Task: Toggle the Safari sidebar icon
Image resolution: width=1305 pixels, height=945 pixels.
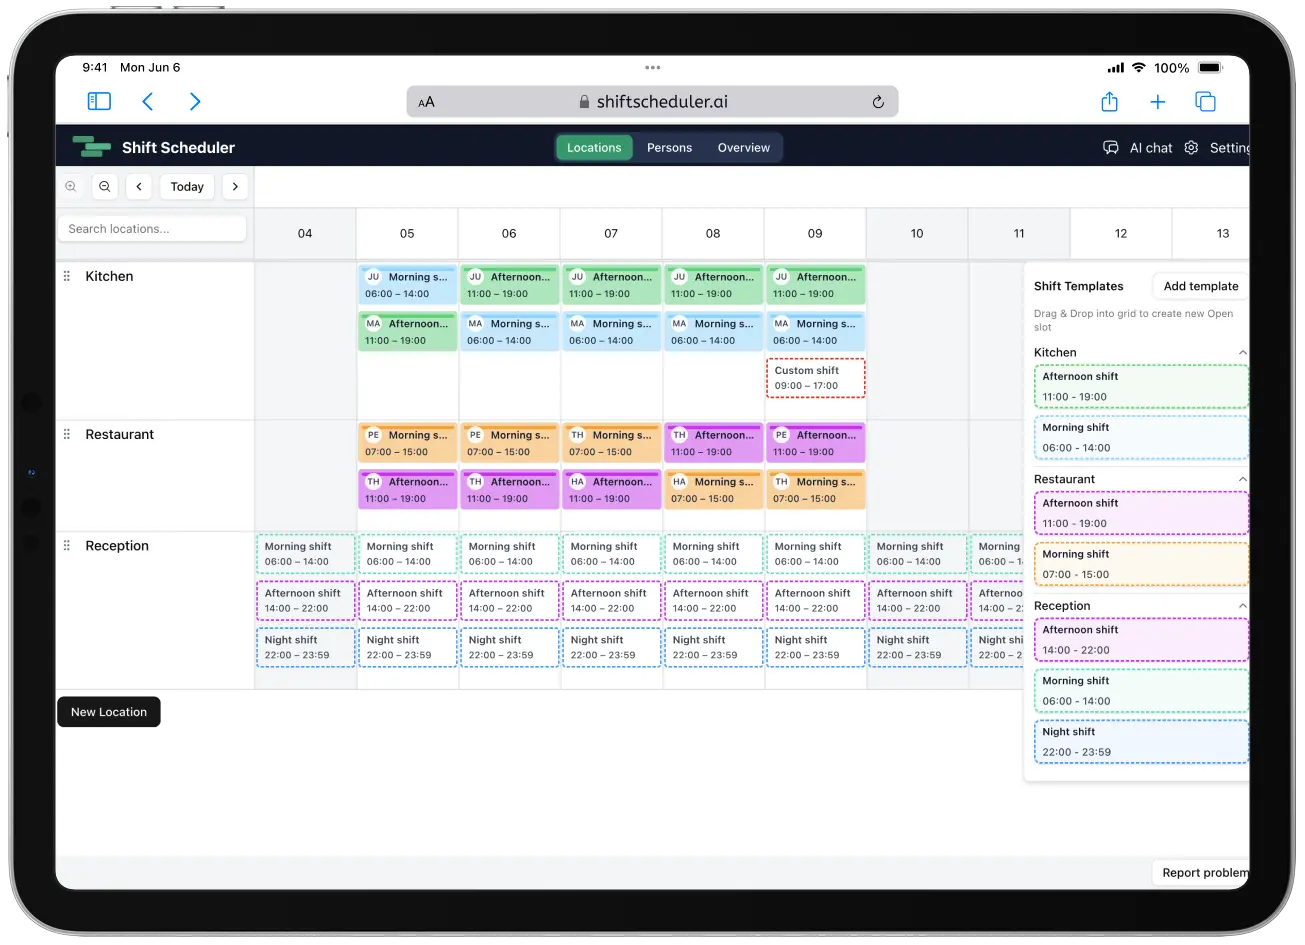Action: point(99,101)
